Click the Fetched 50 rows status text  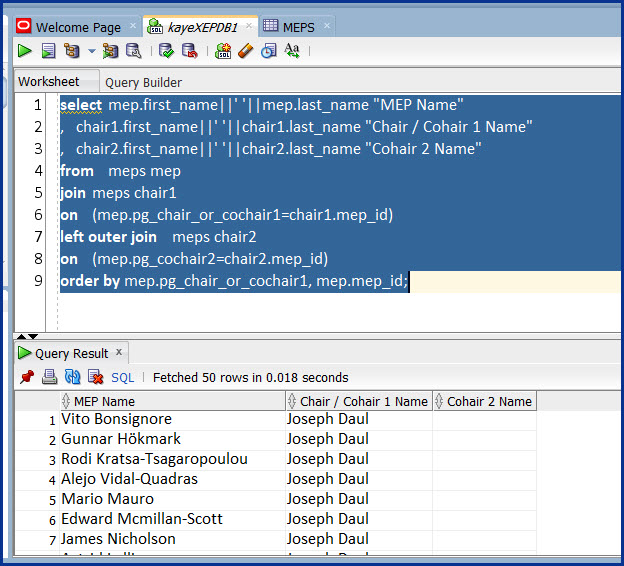250,377
